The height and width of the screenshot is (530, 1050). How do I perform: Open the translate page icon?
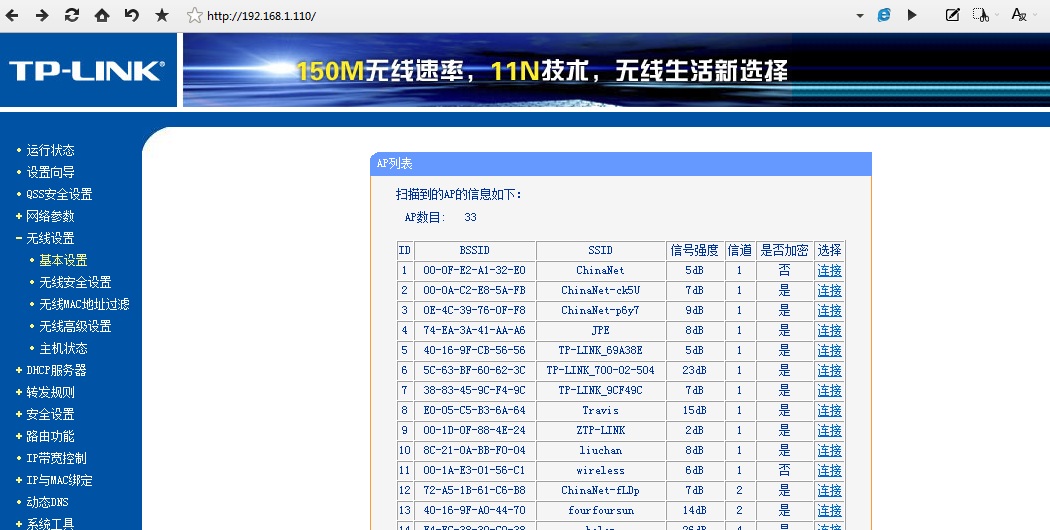pos(1019,15)
